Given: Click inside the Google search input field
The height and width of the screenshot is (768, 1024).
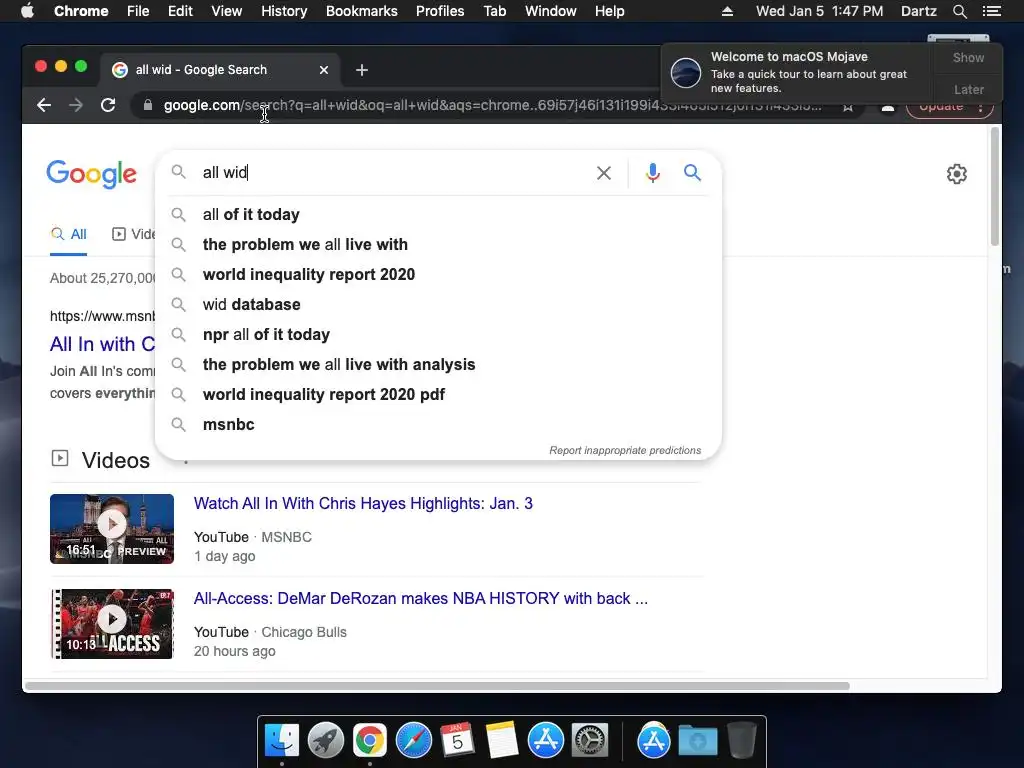Looking at the screenshot, I should 392,173.
